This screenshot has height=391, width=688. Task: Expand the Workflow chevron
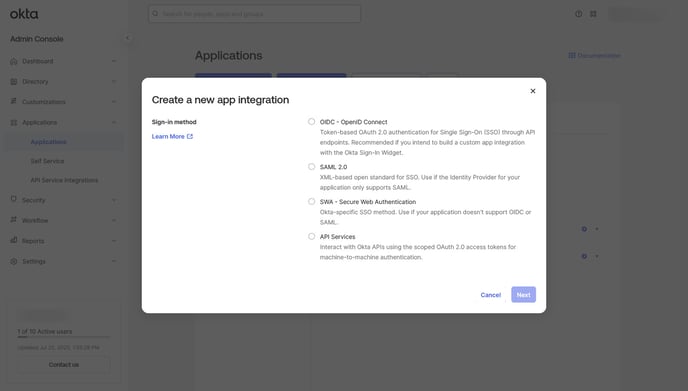[114, 220]
